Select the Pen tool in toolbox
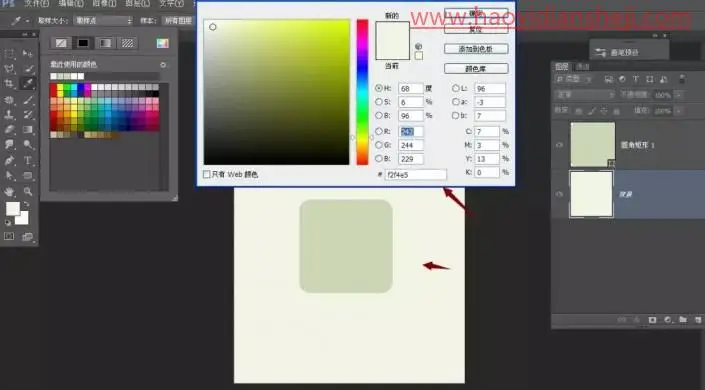Screen dimensions: 705x390 click(x=9, y=161)
